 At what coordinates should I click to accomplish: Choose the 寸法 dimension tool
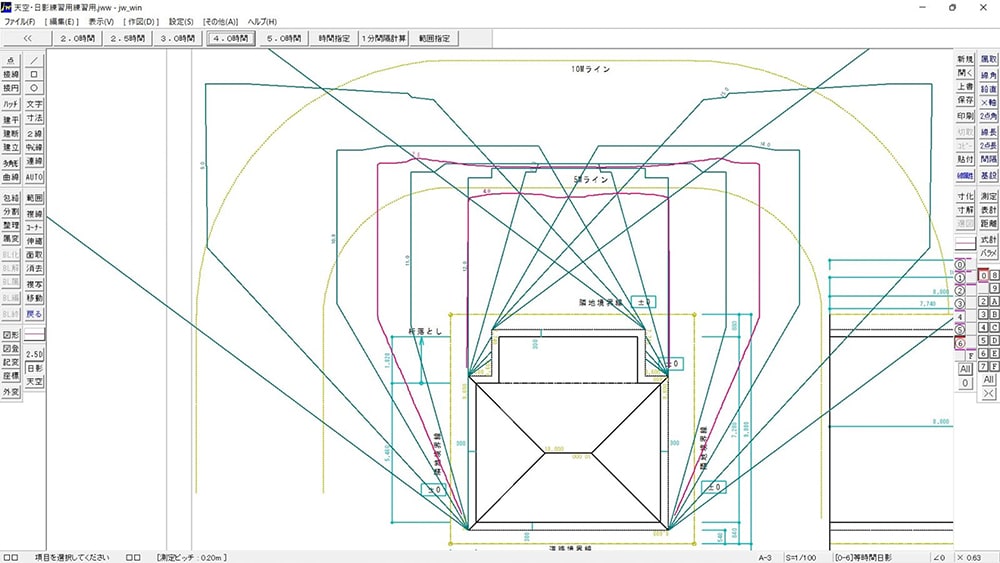(34, 118)
